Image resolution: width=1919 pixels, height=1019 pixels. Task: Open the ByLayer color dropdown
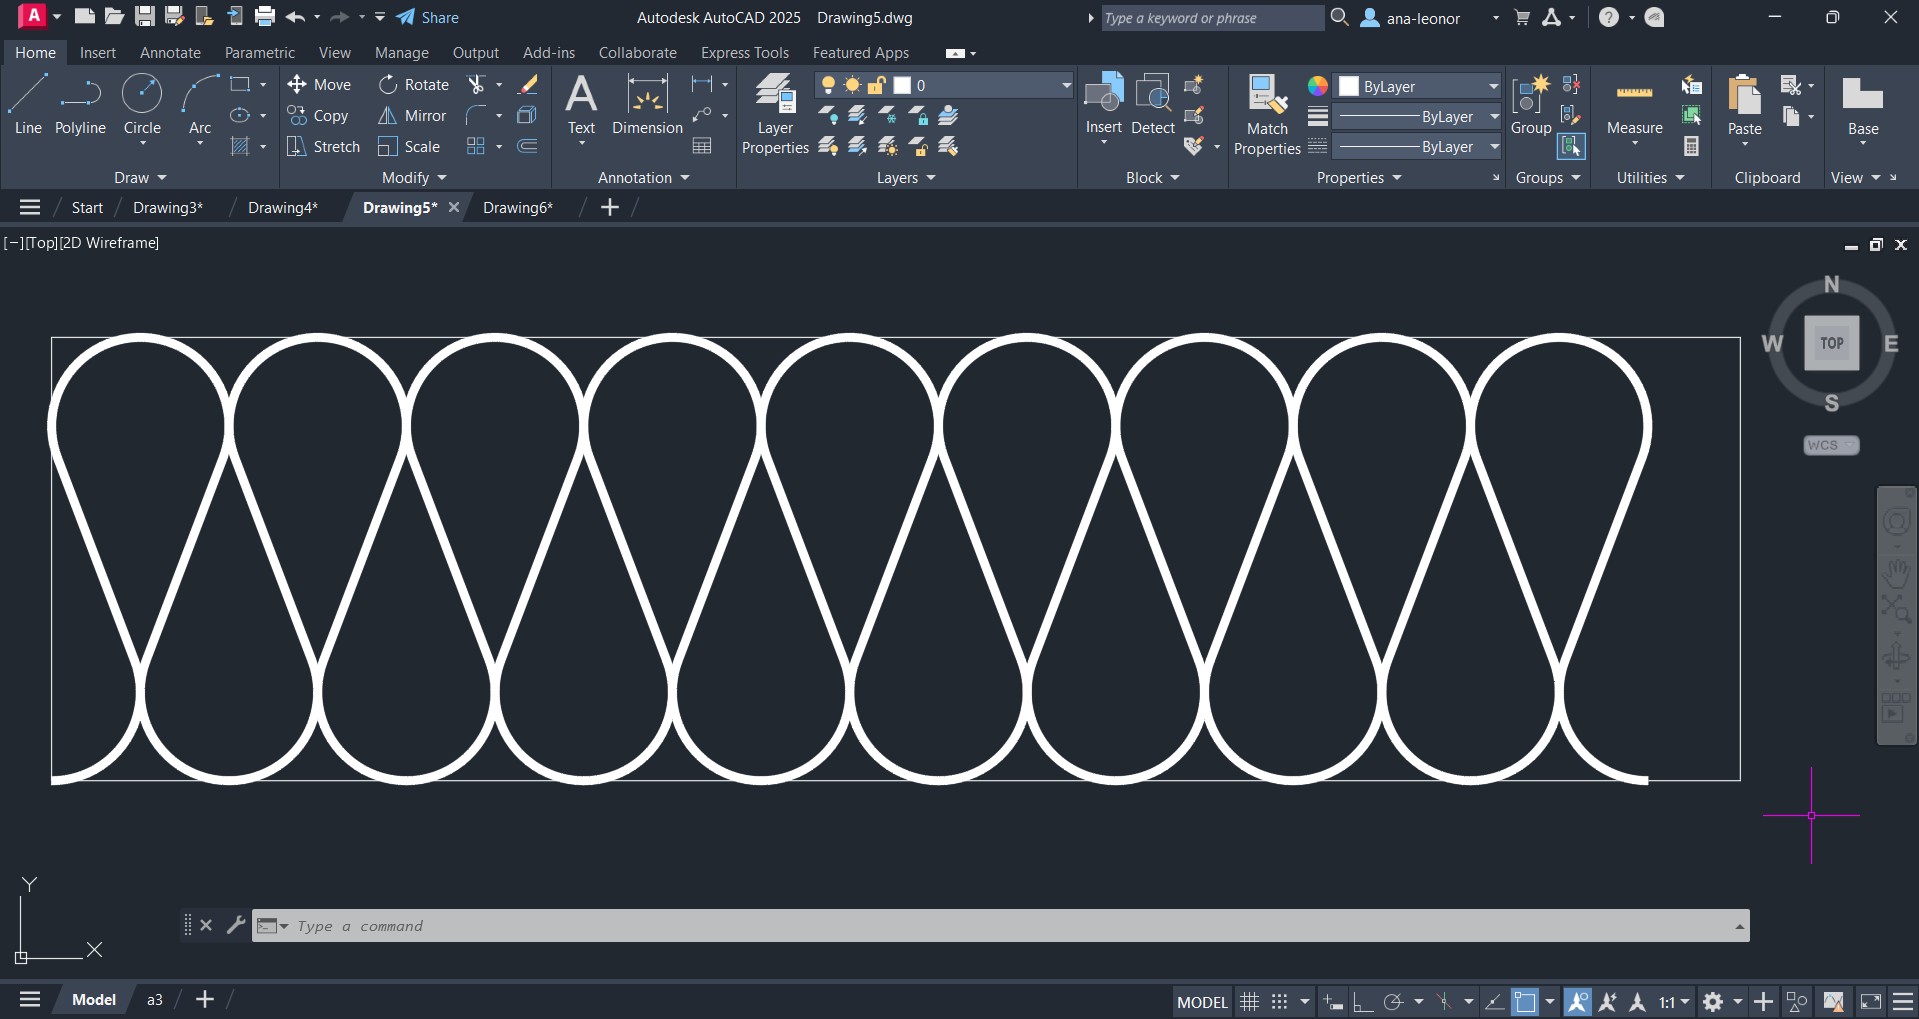pyautogui.click(x=1493, y=86)
